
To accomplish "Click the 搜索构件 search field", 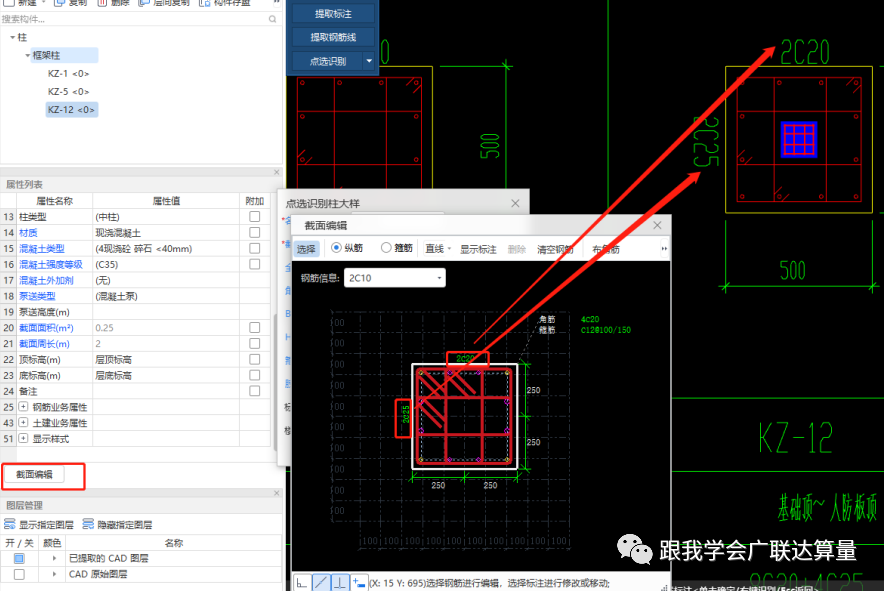I will click(x=133, y=19).
